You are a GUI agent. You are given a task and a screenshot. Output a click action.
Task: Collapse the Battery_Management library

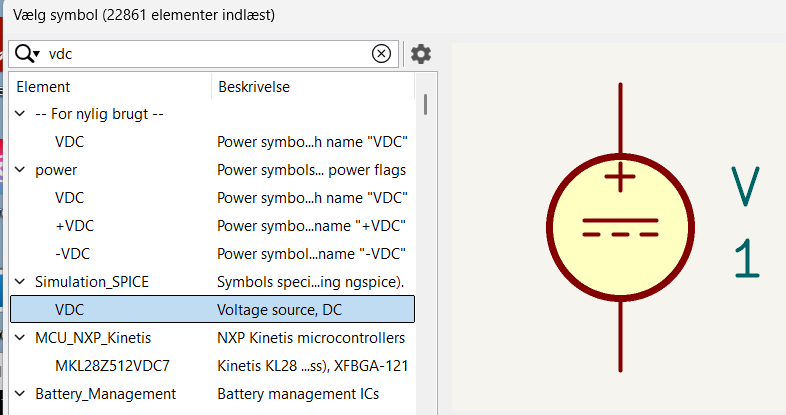coord(20,394)
